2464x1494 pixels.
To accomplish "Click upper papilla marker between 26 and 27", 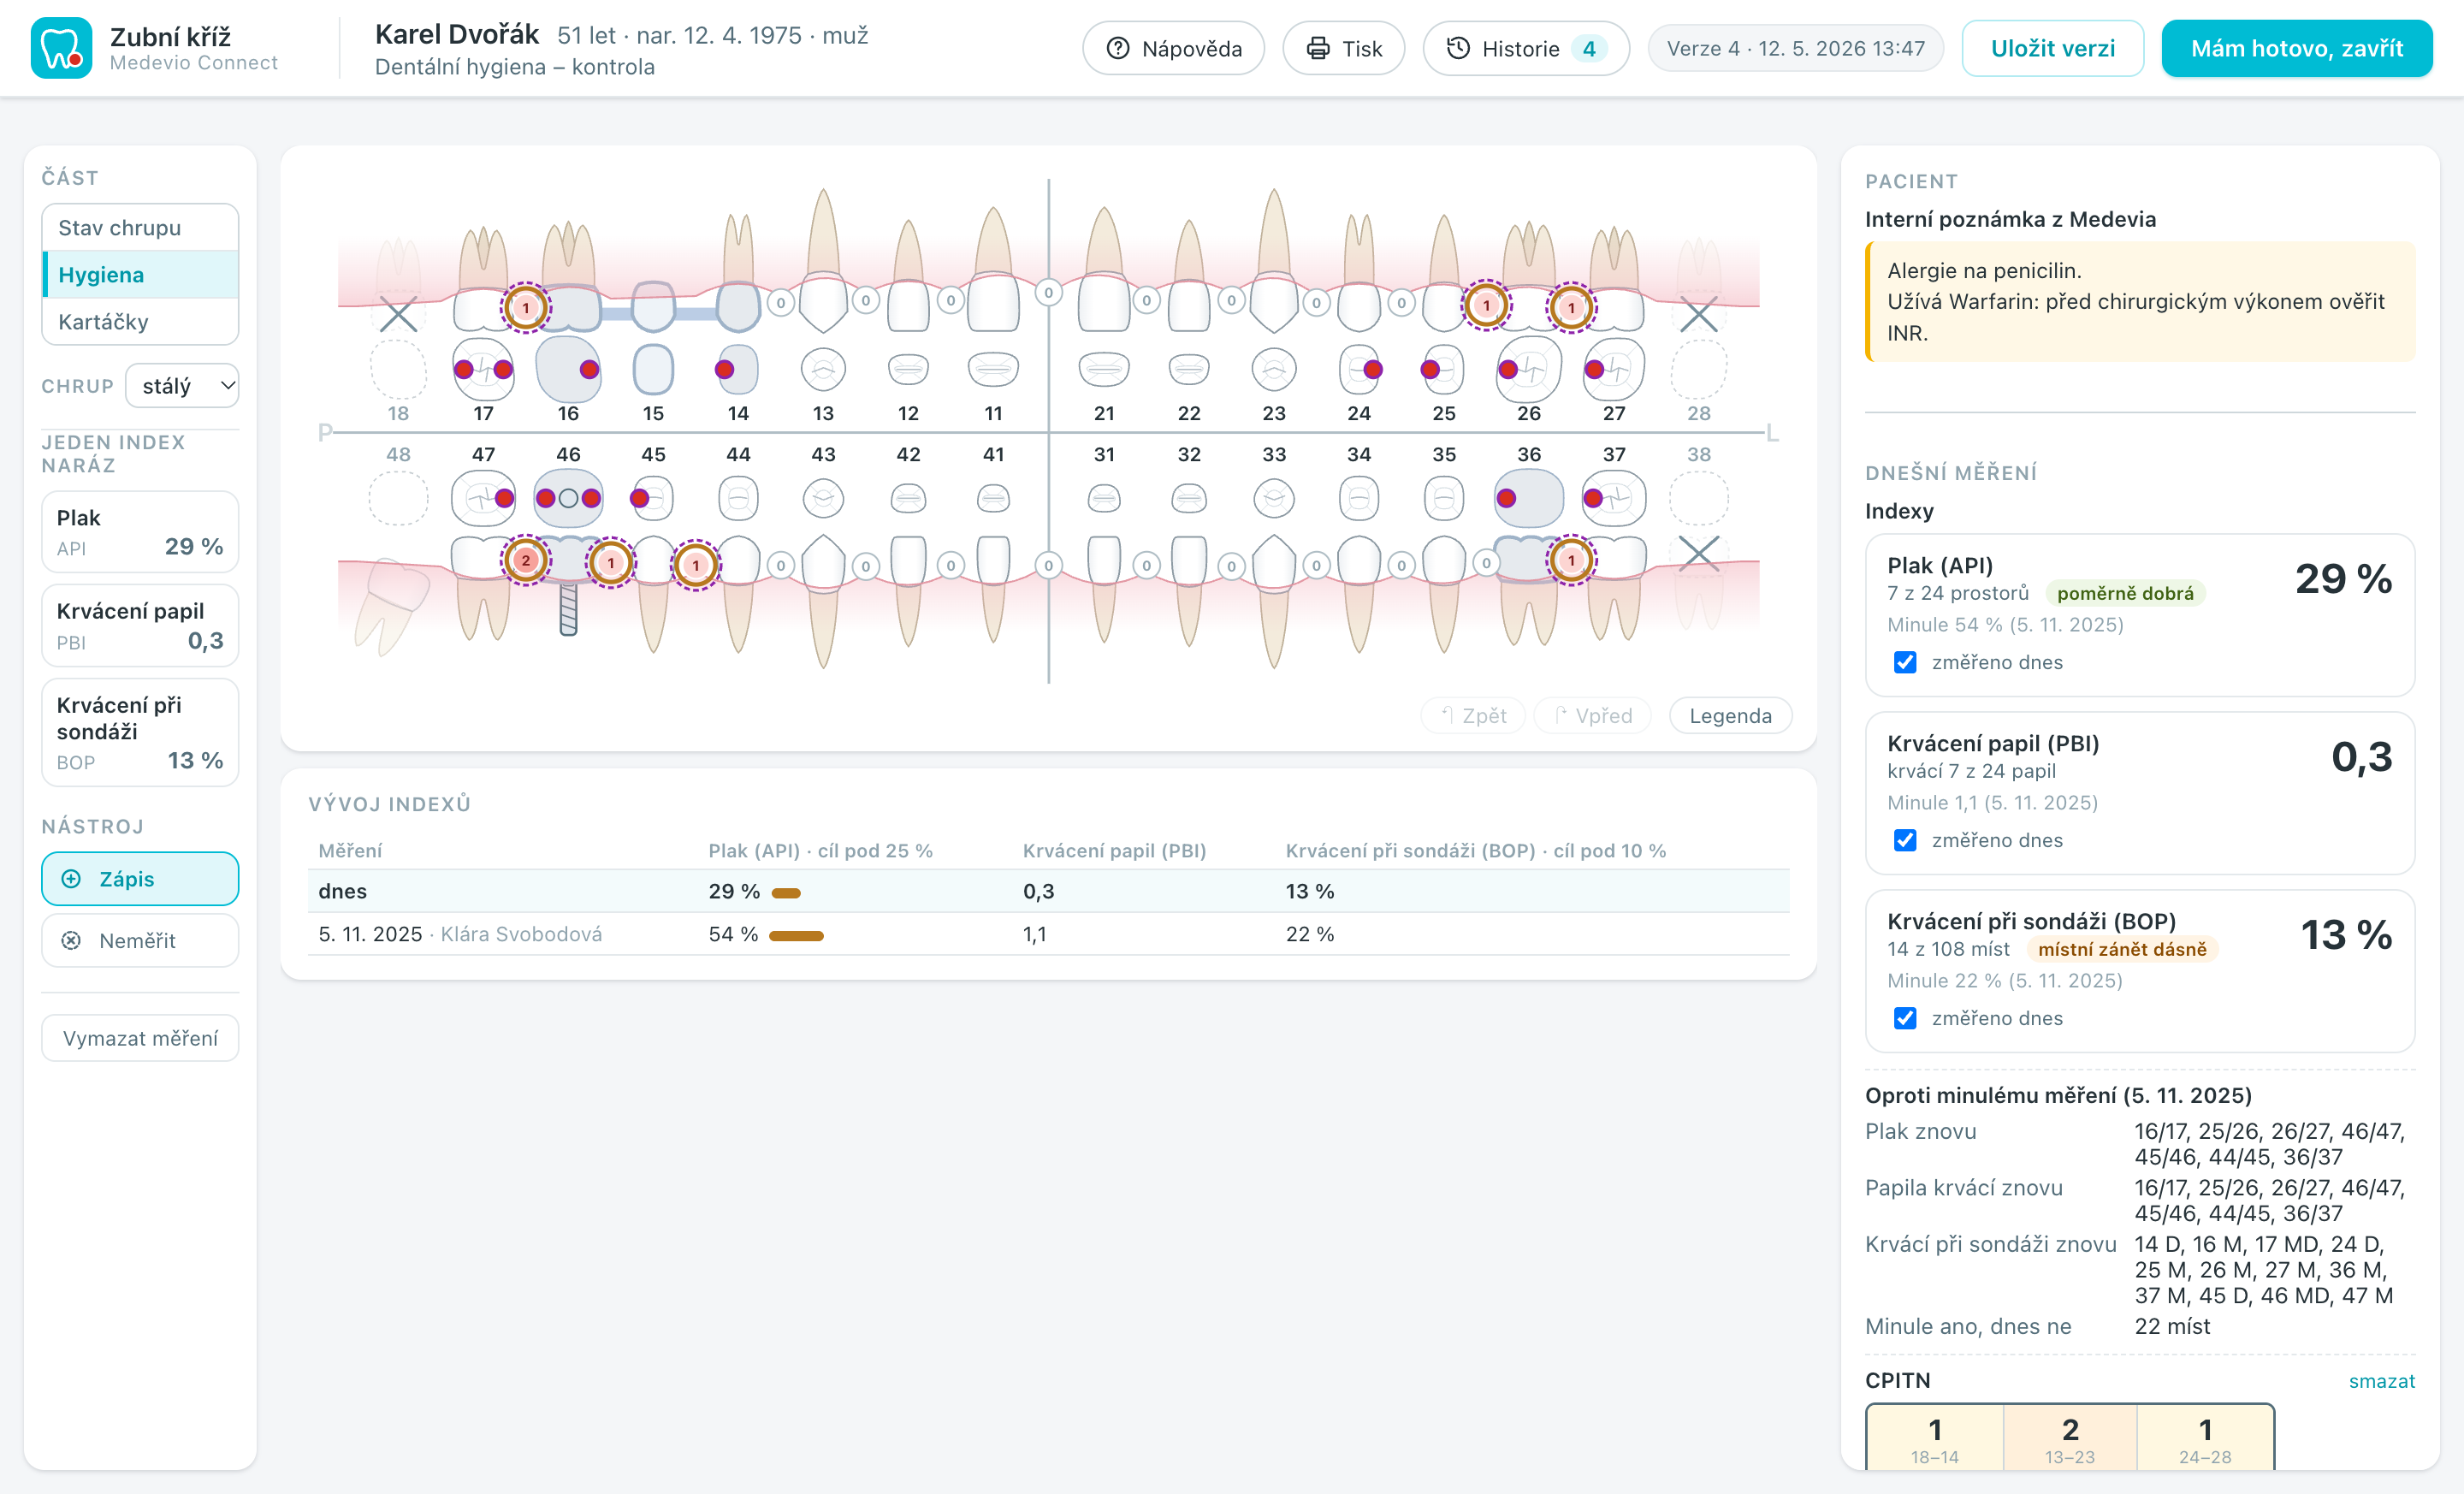I will coord(1571,307).
